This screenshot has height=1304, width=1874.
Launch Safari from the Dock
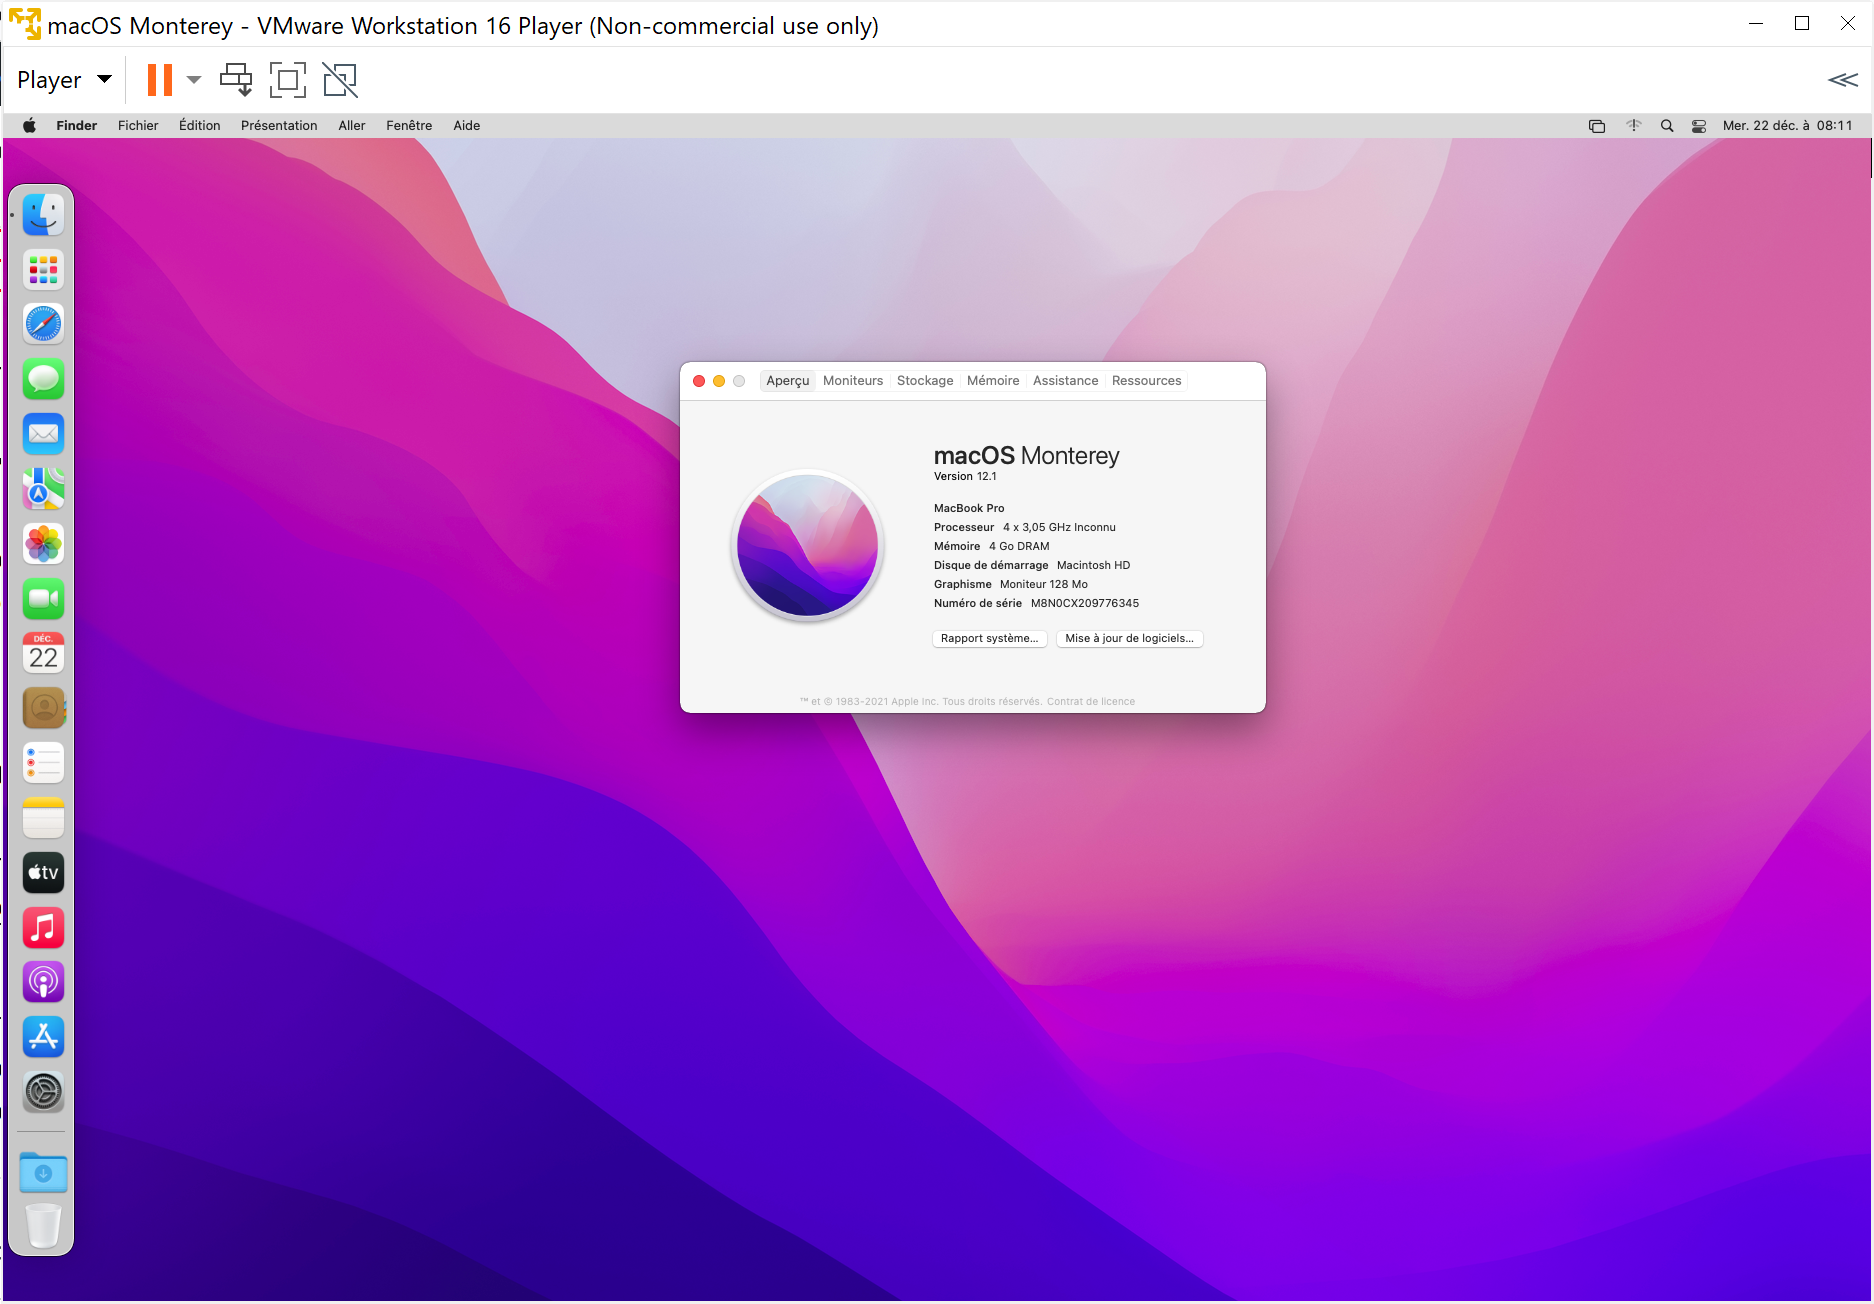[42, 323]
